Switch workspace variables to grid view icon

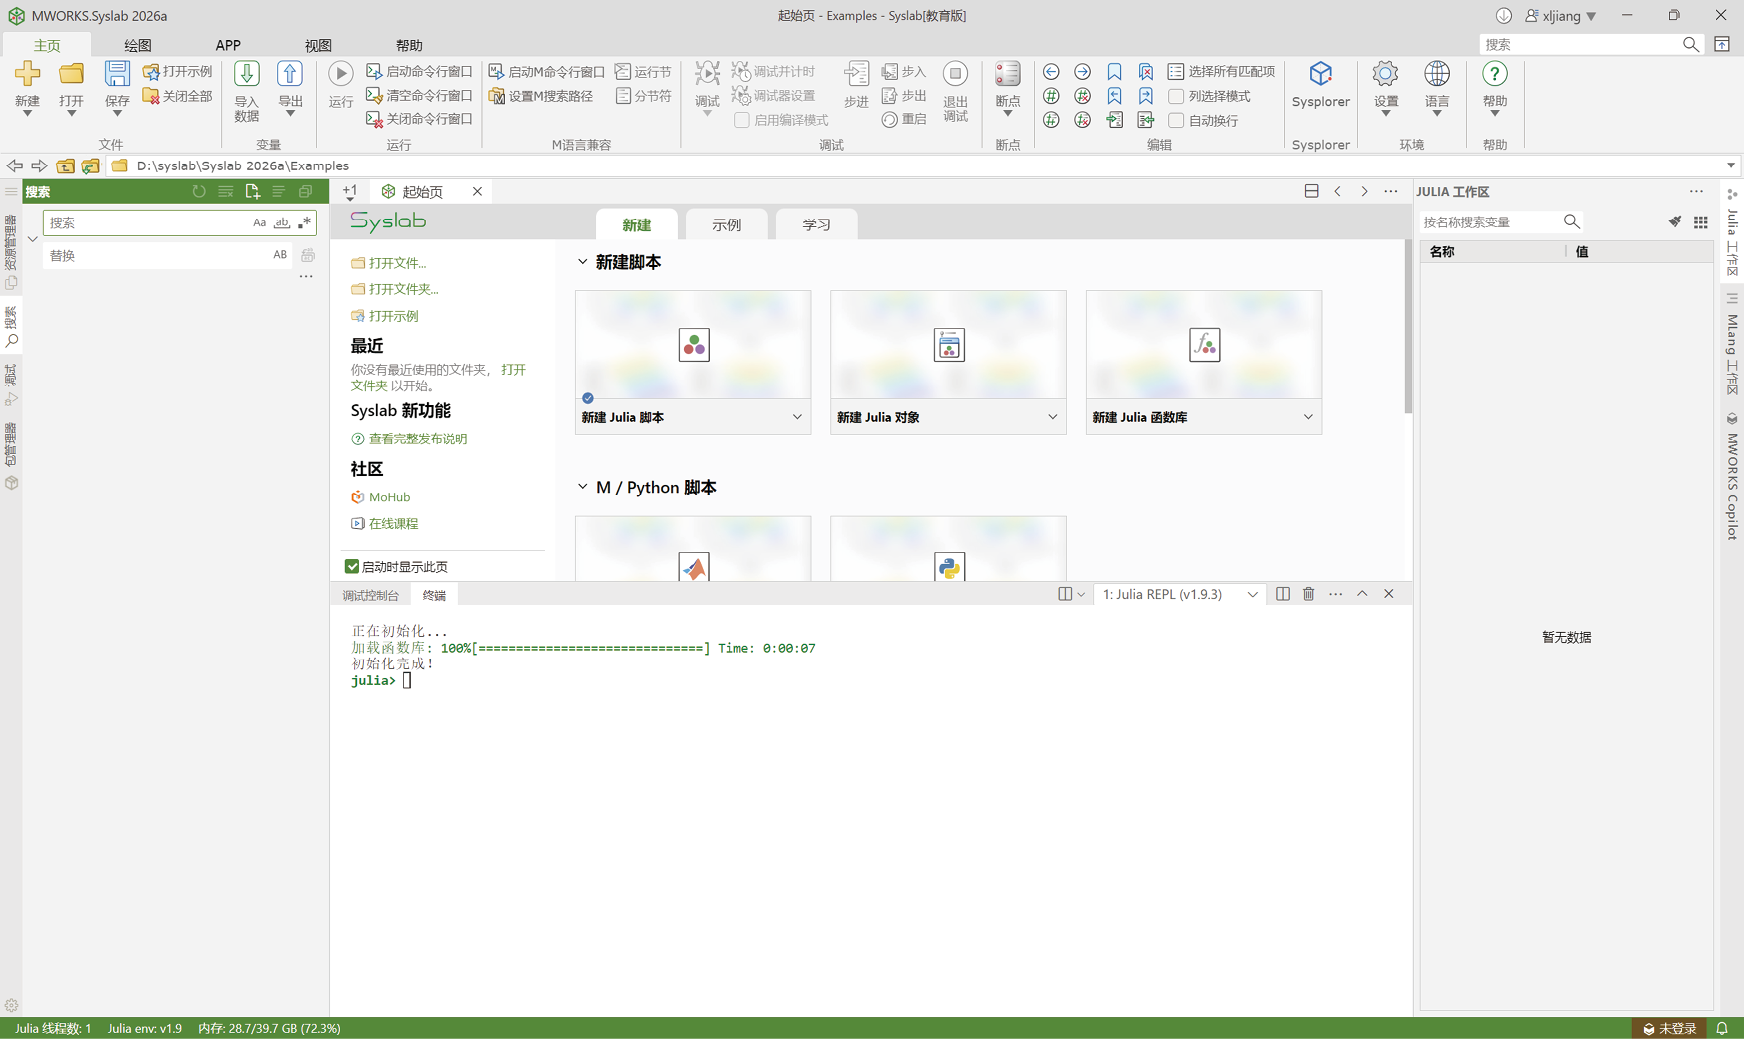point(1701,222)
